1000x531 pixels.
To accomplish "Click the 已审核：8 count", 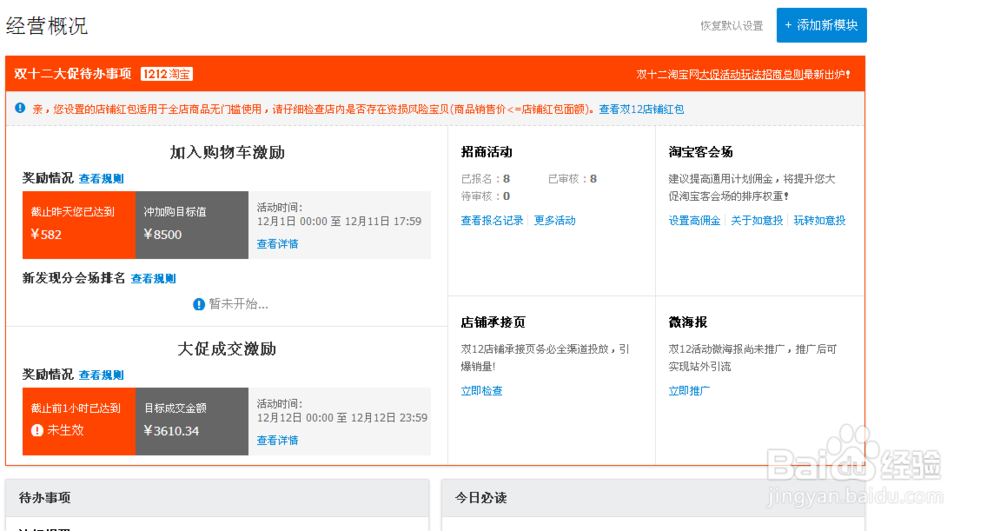I will click(x=573, y=179).
